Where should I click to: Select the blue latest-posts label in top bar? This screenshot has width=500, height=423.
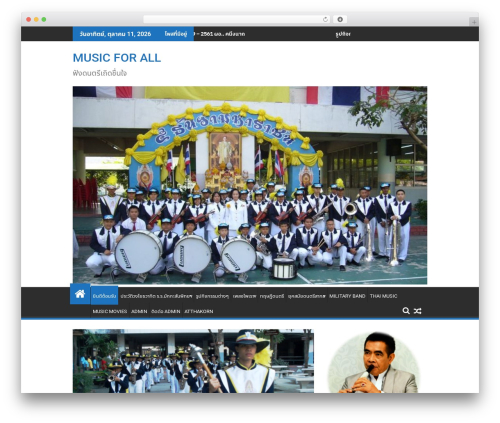[x=176, y=34]
